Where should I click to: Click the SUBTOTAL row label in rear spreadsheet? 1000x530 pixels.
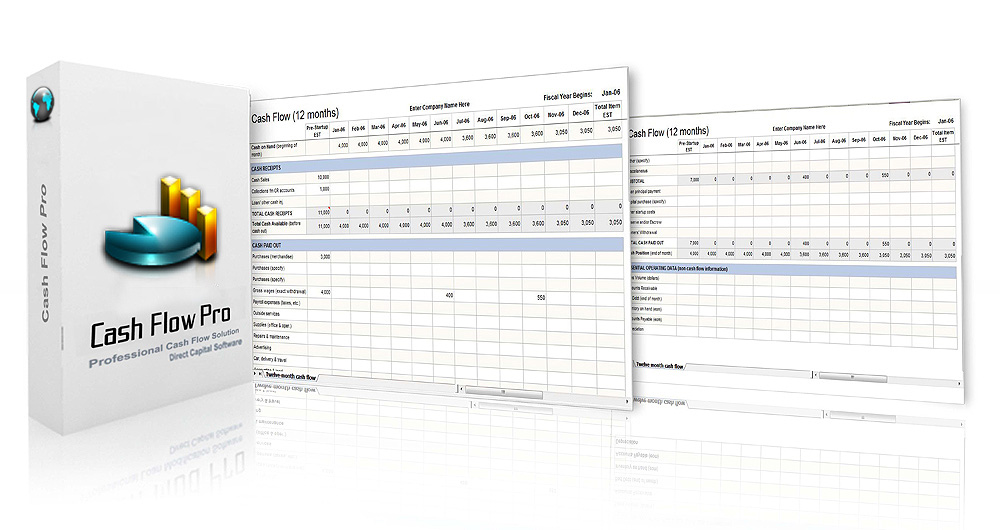[638, 181]
